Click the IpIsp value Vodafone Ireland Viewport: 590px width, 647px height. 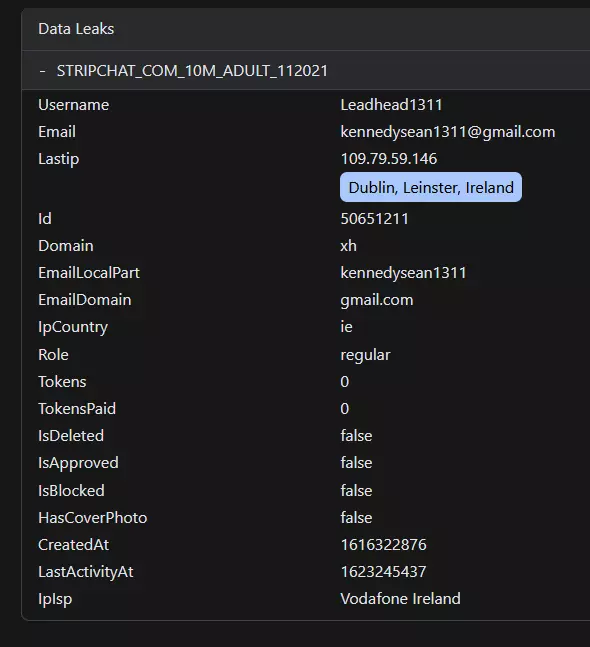point(400,599)
